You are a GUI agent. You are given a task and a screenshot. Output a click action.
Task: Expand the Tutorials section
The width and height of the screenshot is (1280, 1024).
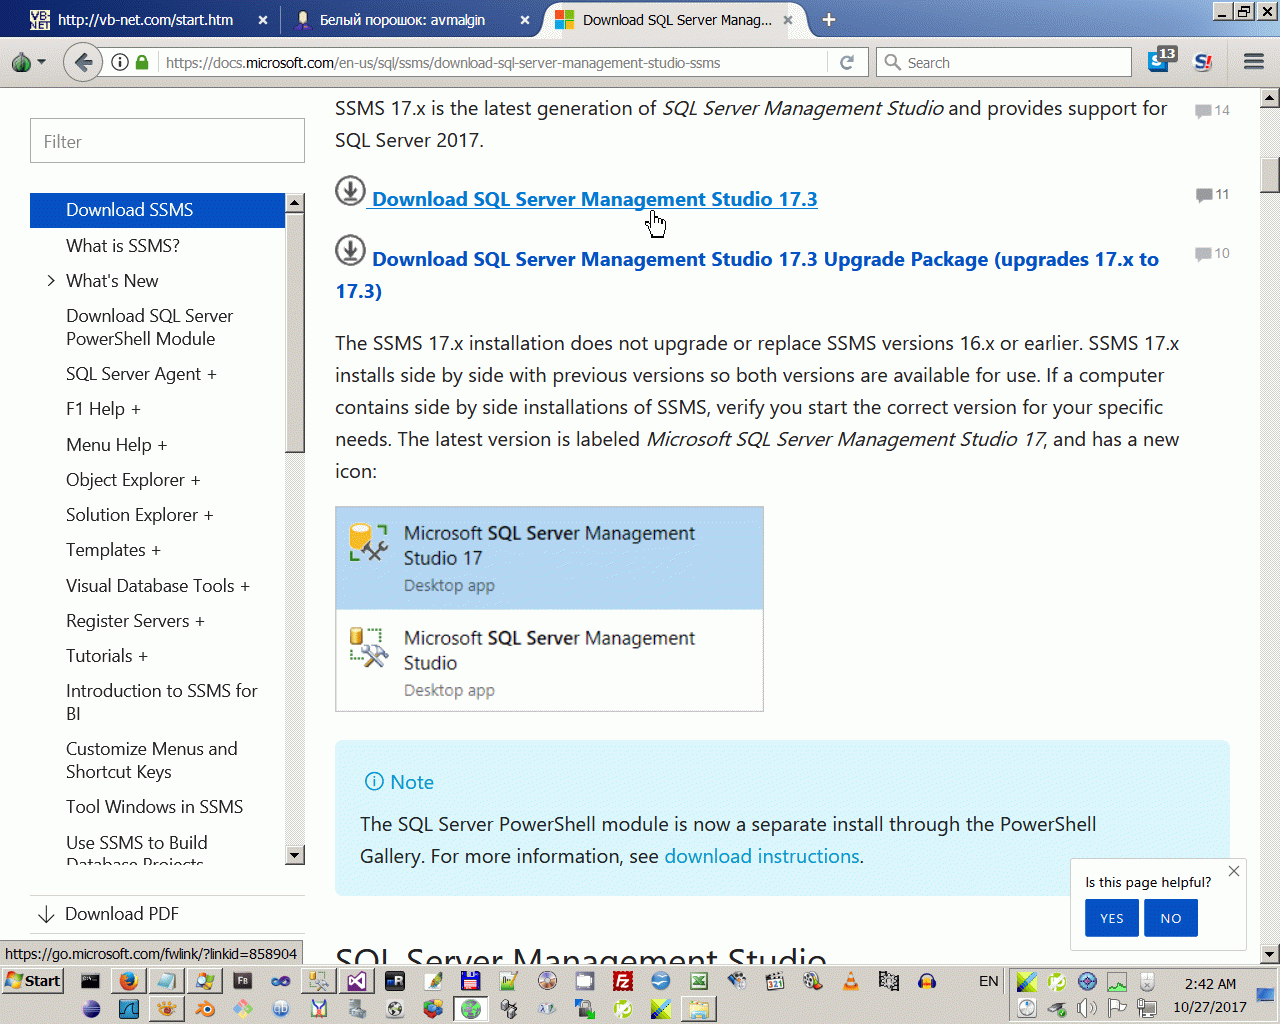click(x=107, y=656)
